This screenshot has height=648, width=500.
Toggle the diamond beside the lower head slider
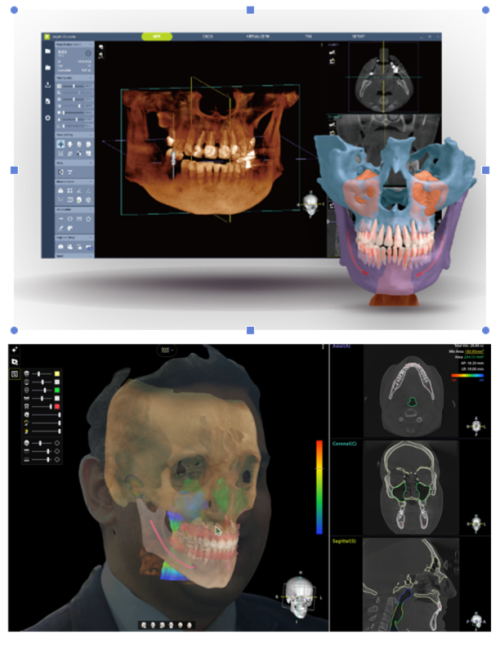tap(57, 443)
